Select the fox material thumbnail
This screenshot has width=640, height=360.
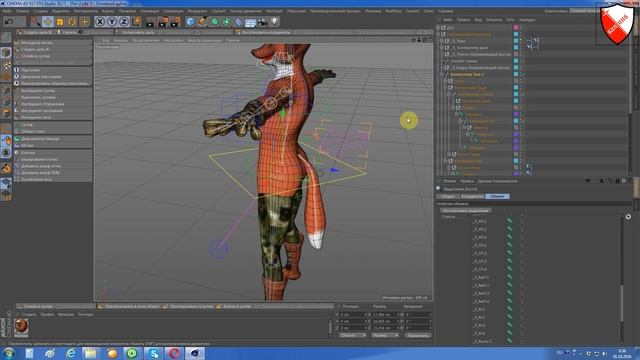click(x=21, y=327)
